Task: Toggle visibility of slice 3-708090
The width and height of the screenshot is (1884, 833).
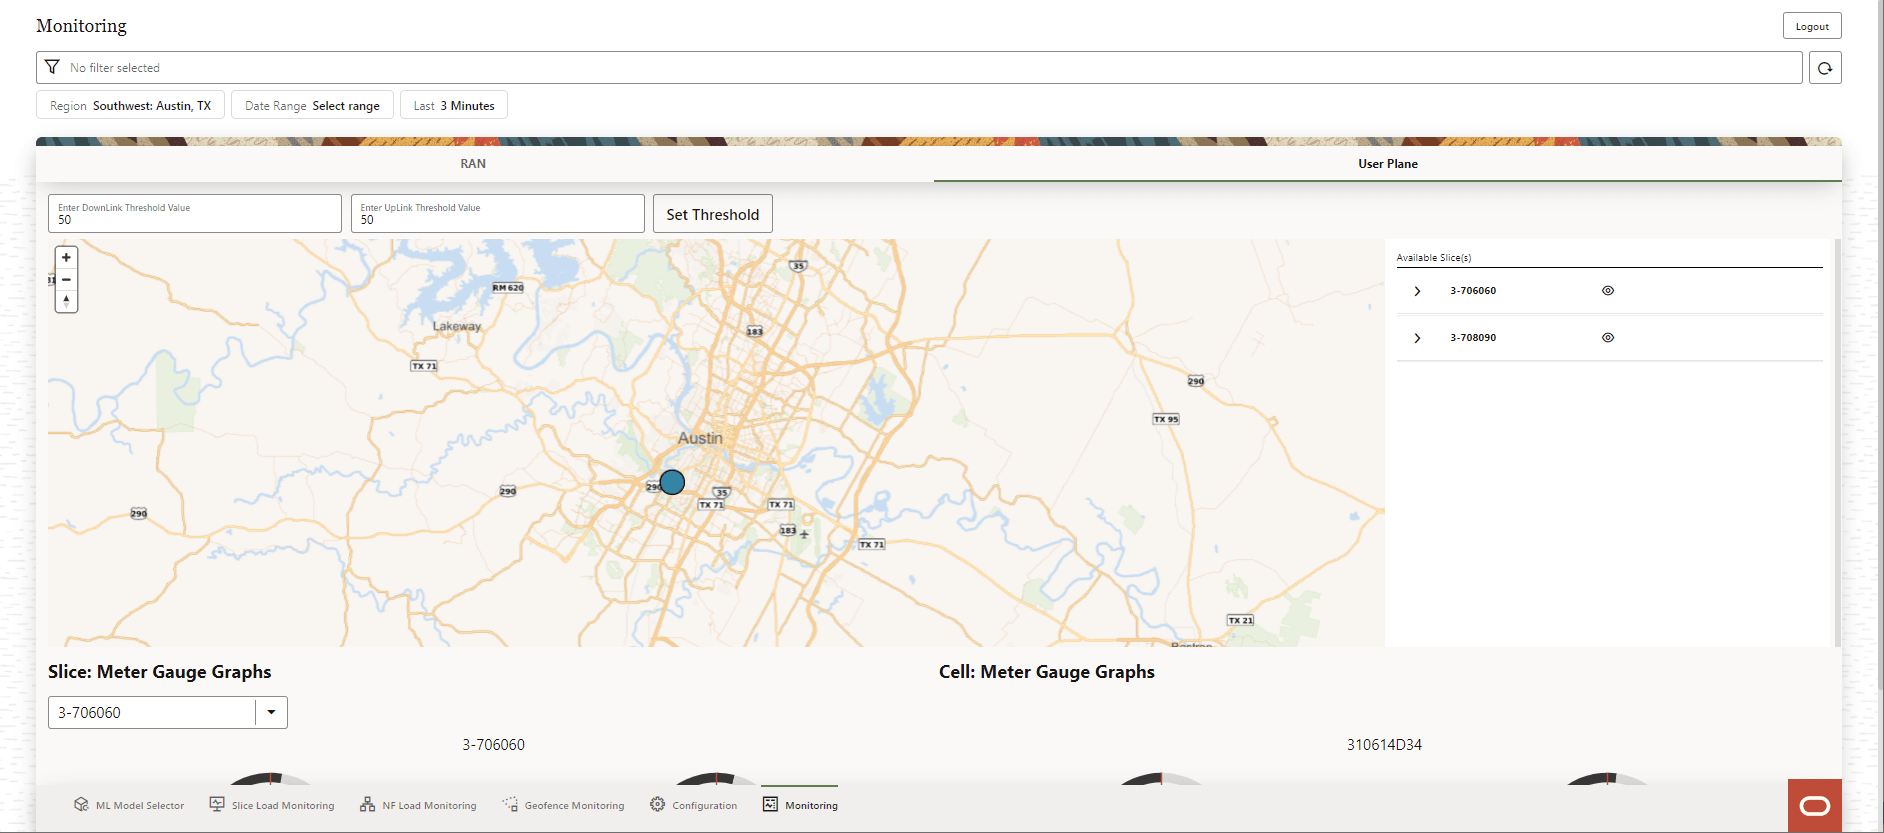Action: coord(1608,337)
